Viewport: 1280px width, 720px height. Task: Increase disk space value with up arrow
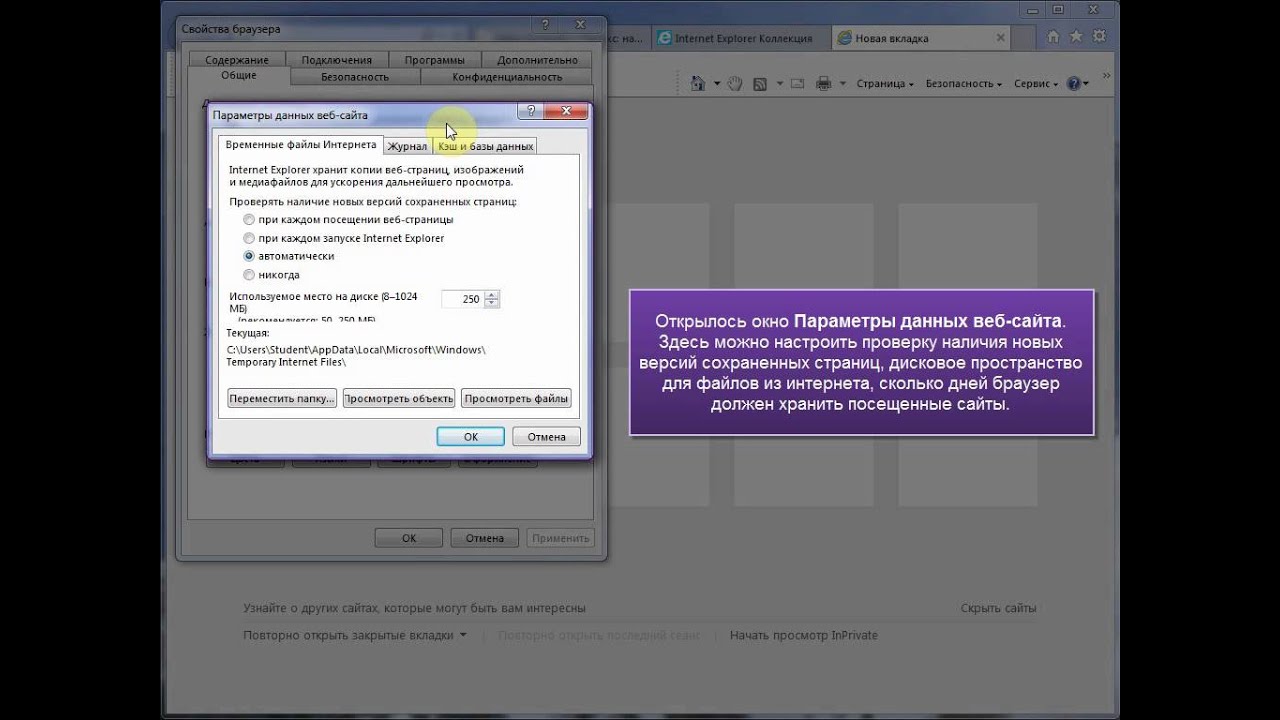[492, 295]
